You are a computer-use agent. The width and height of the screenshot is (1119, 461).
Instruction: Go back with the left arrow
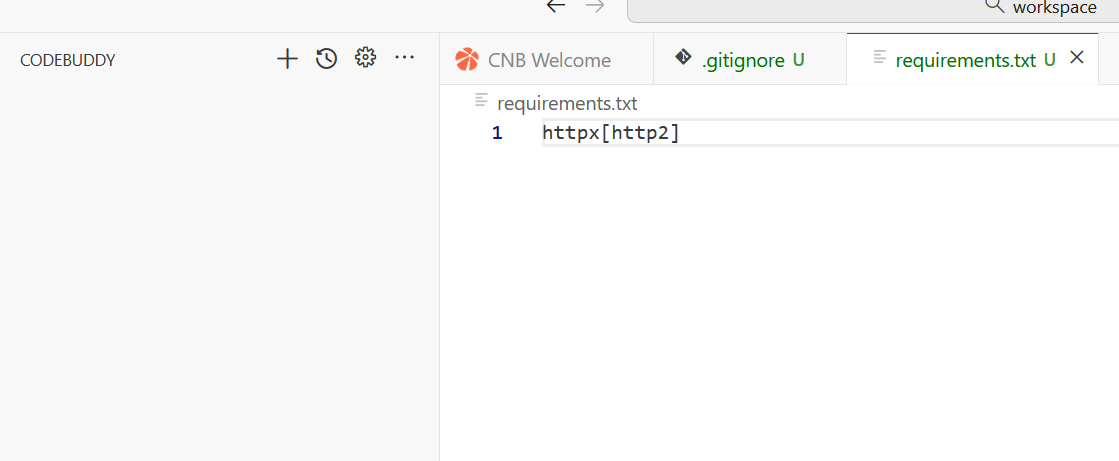556,6
